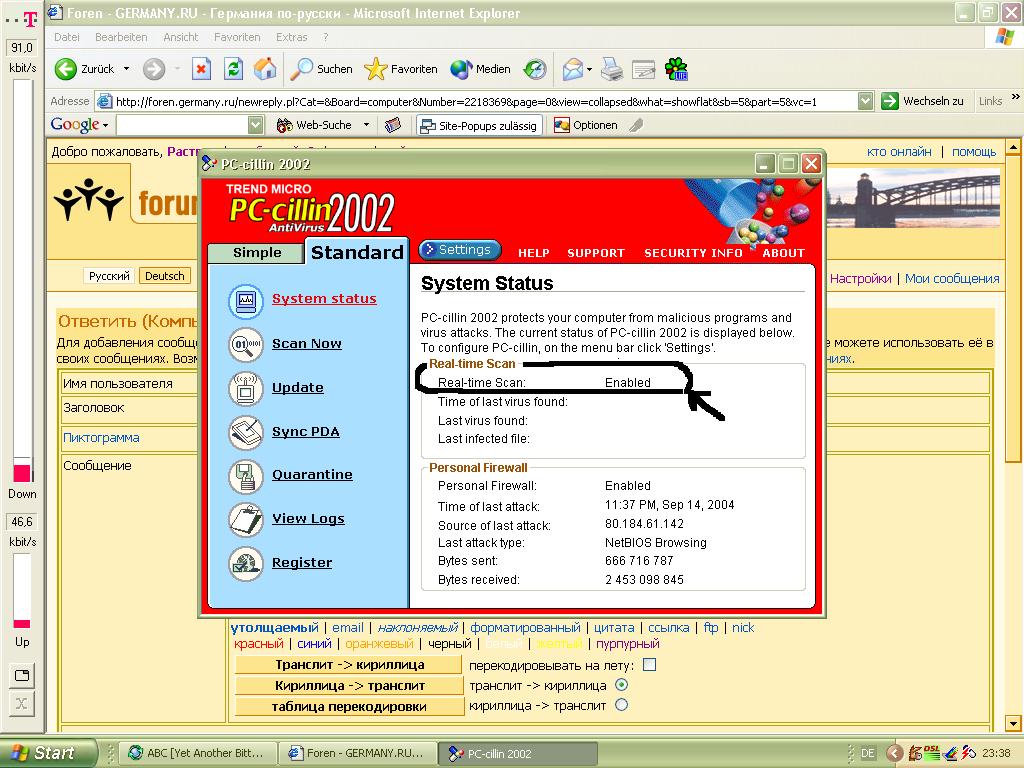Expand the Zurück back-button history arrow
The width and height of the screenshot is (1024, 768).
pos(126,69)
